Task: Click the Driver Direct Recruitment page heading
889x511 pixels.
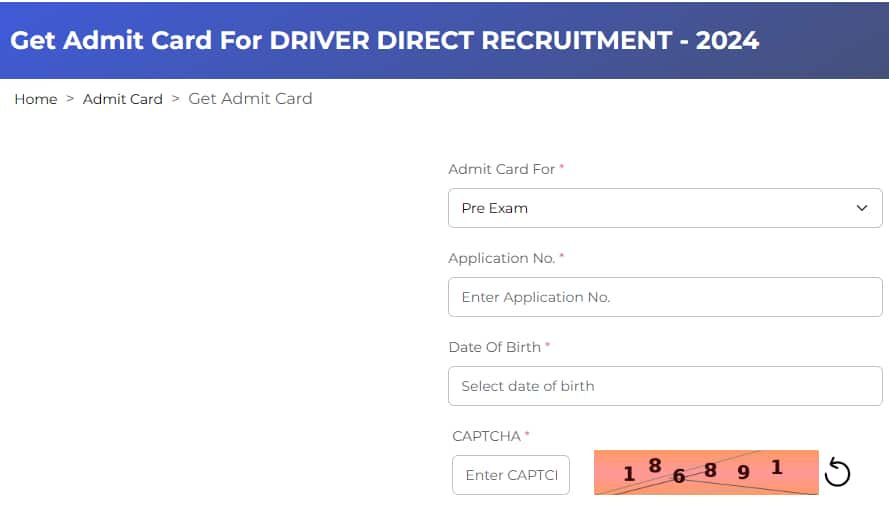Action: tap(385, 41)
